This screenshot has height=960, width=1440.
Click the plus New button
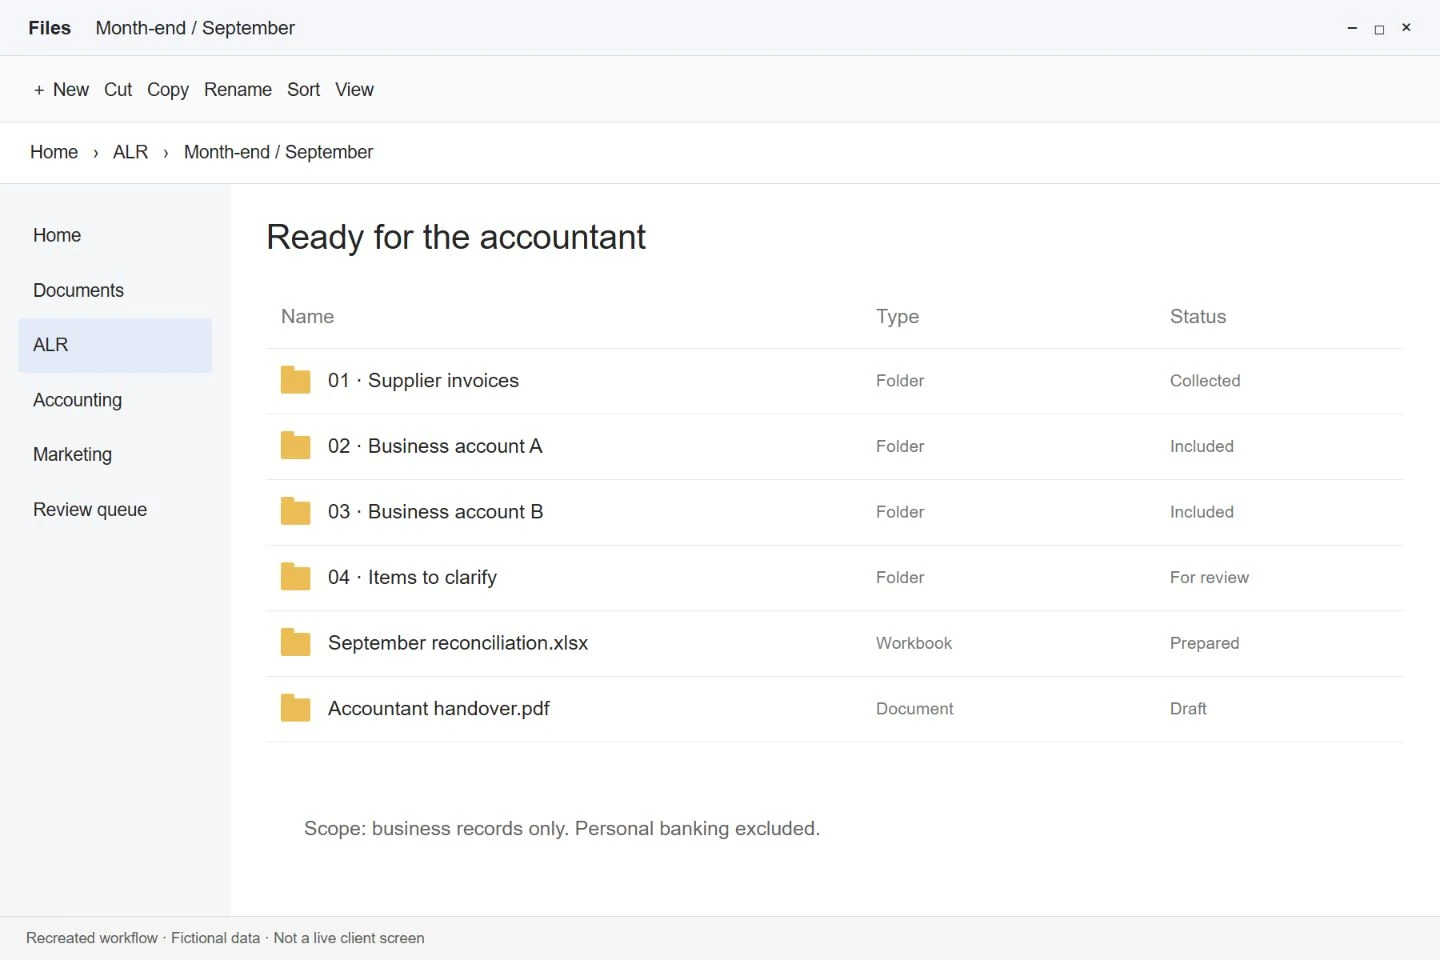61,89
